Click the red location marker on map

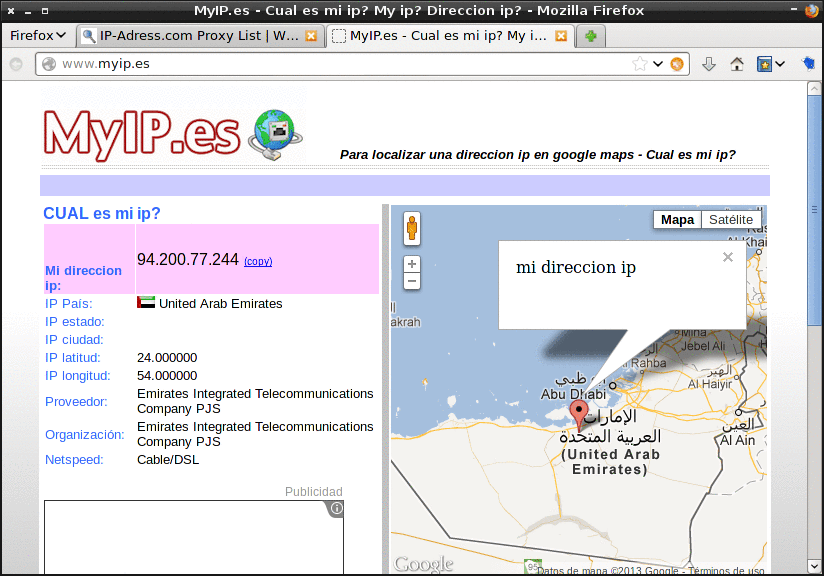pyautogui.click(x=579, y=415)
